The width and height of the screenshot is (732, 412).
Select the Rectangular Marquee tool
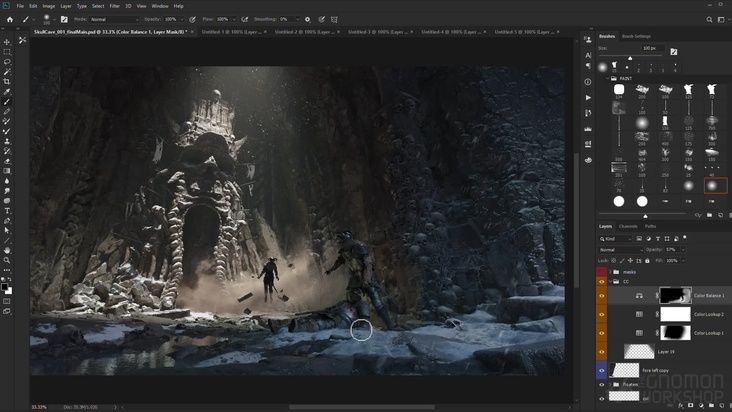click(x=7, y=52)
